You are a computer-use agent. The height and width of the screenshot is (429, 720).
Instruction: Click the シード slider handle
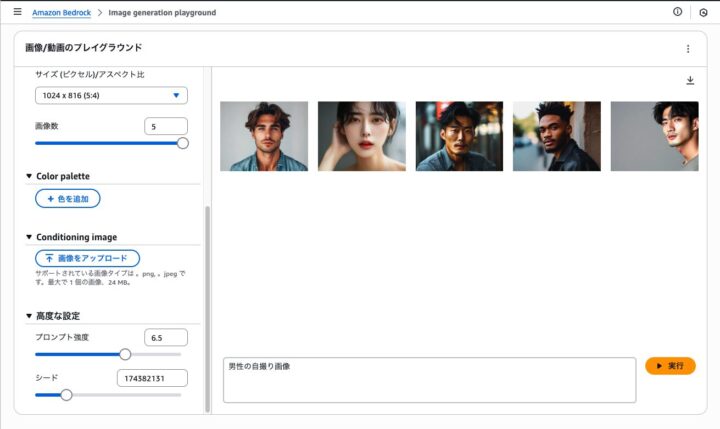pyautogui.click(x=66, y=395)
